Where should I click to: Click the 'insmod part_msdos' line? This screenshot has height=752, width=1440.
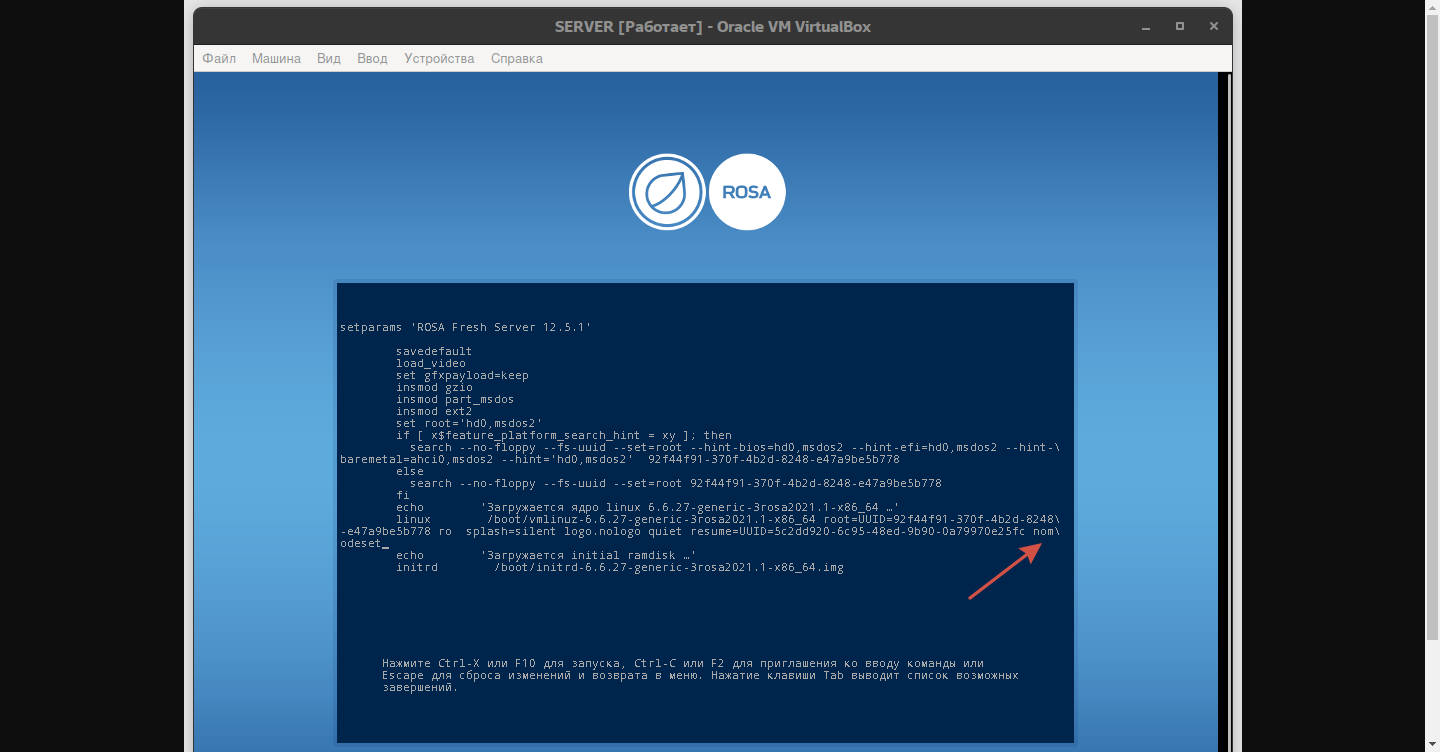click(455, 399)
